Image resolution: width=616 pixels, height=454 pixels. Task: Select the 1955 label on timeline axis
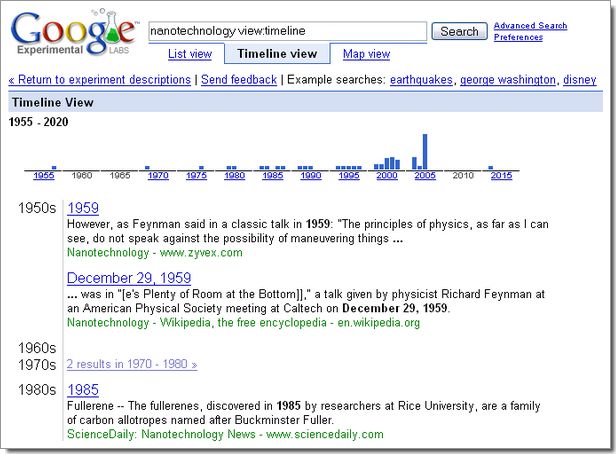tap(44, 175)
